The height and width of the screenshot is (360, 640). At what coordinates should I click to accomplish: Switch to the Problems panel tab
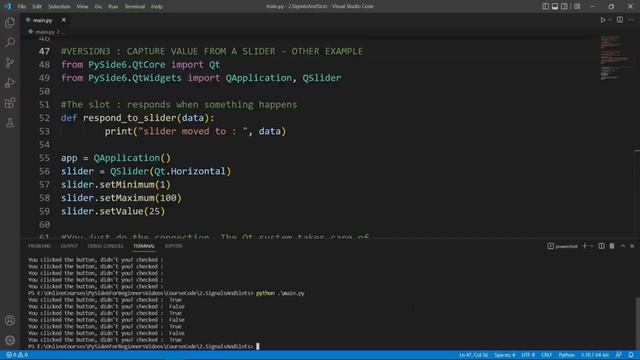pyautogui.click(x=39, y=246)
